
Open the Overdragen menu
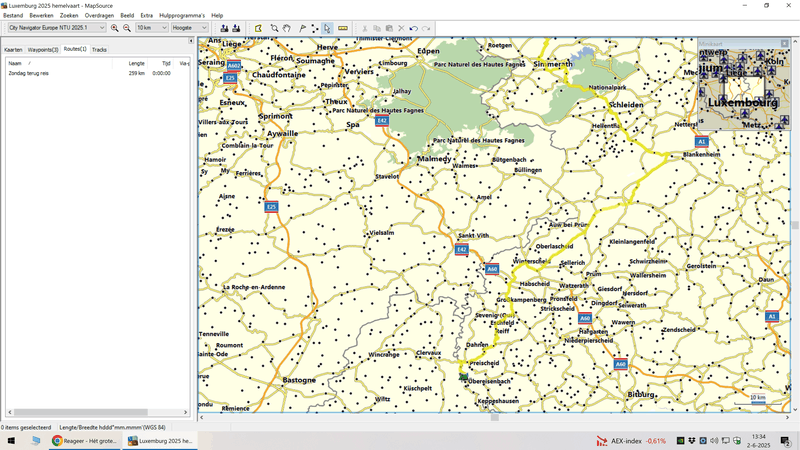(99, 15)
